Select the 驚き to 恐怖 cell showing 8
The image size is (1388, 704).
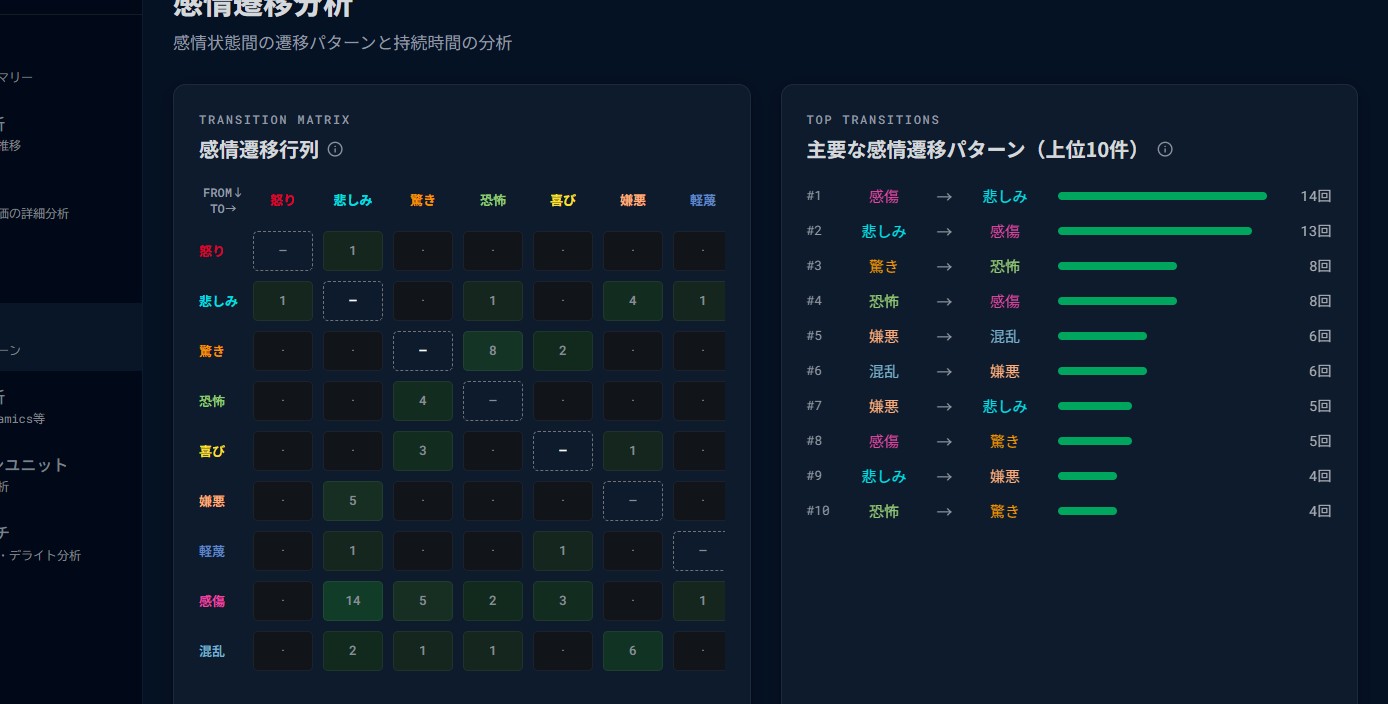[x=493, y=351]
